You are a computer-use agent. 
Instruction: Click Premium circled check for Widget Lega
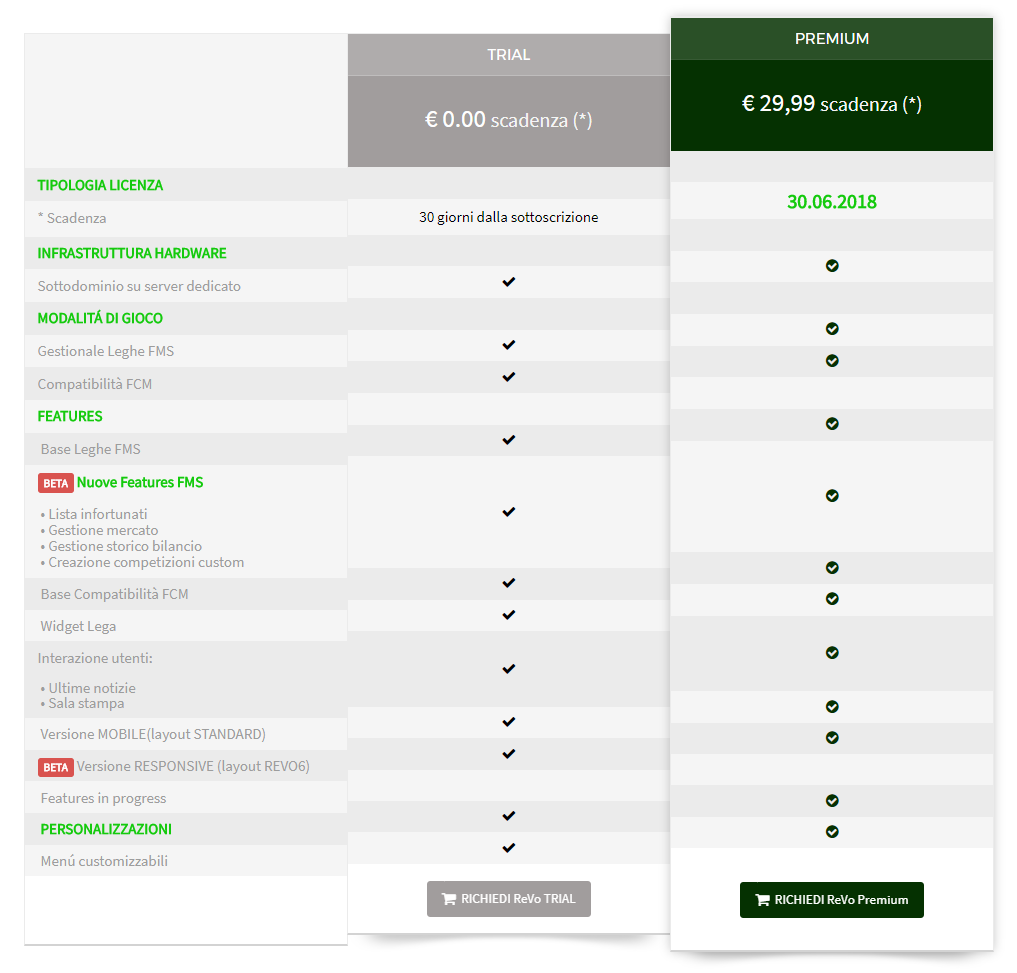click(832, 599)
